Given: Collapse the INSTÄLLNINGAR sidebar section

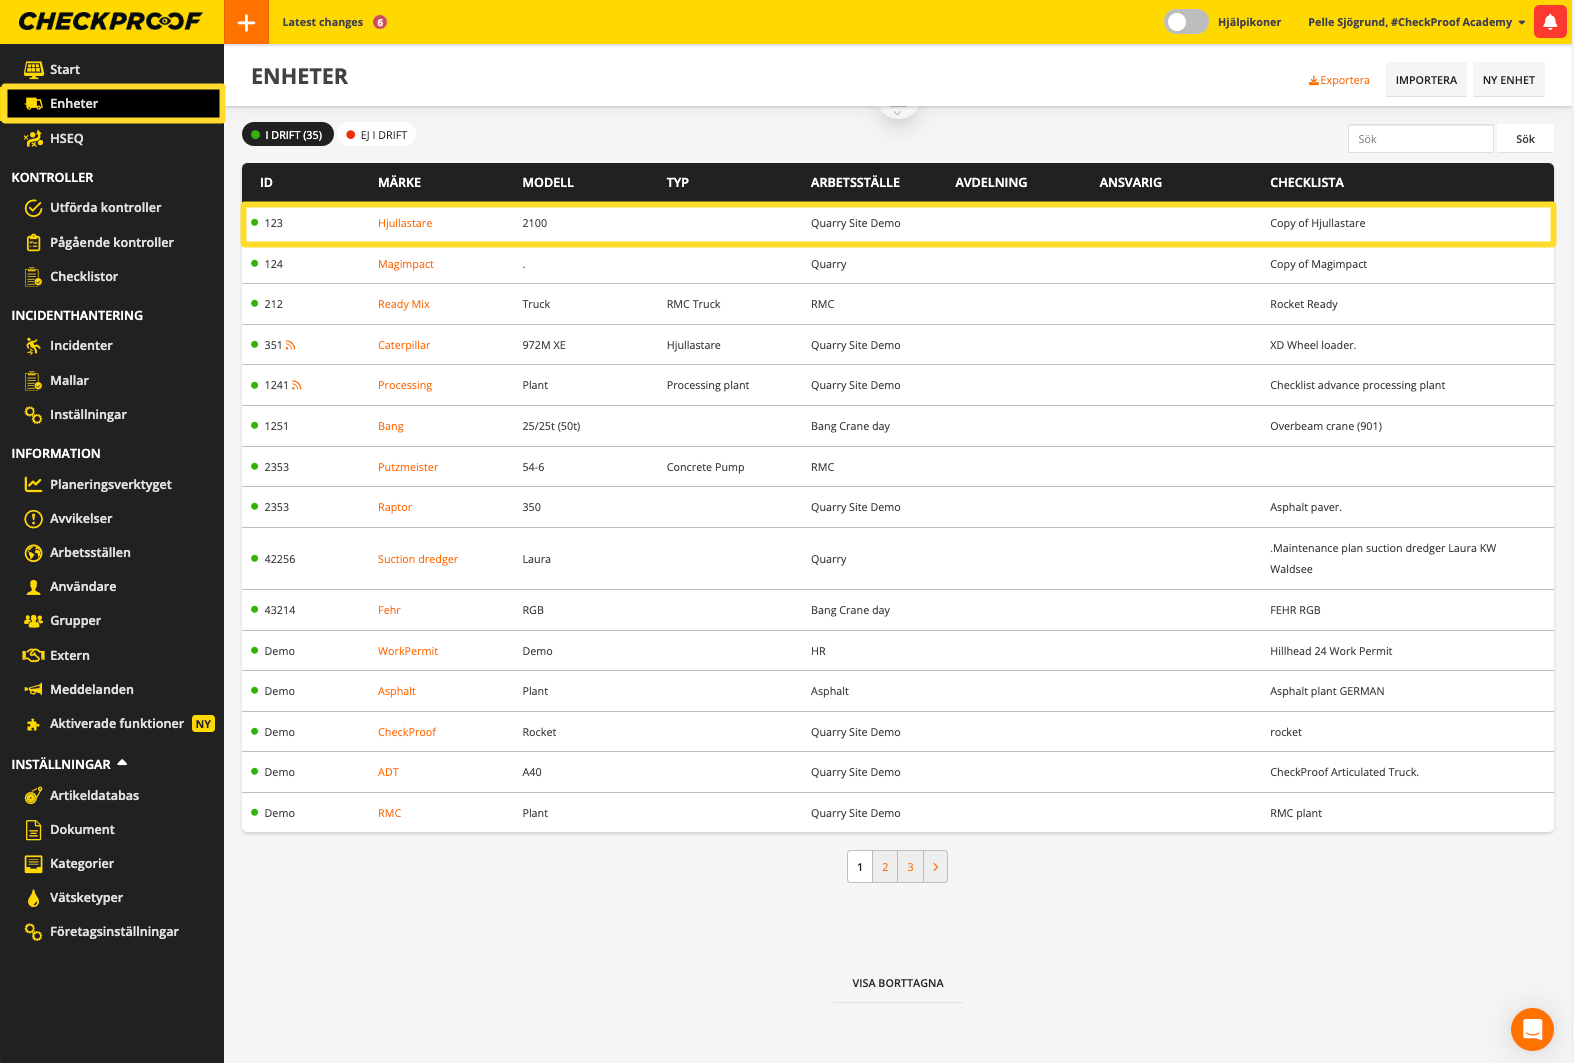Looking at the screenshot, I should pyautogui.click(x=122, y=764).
